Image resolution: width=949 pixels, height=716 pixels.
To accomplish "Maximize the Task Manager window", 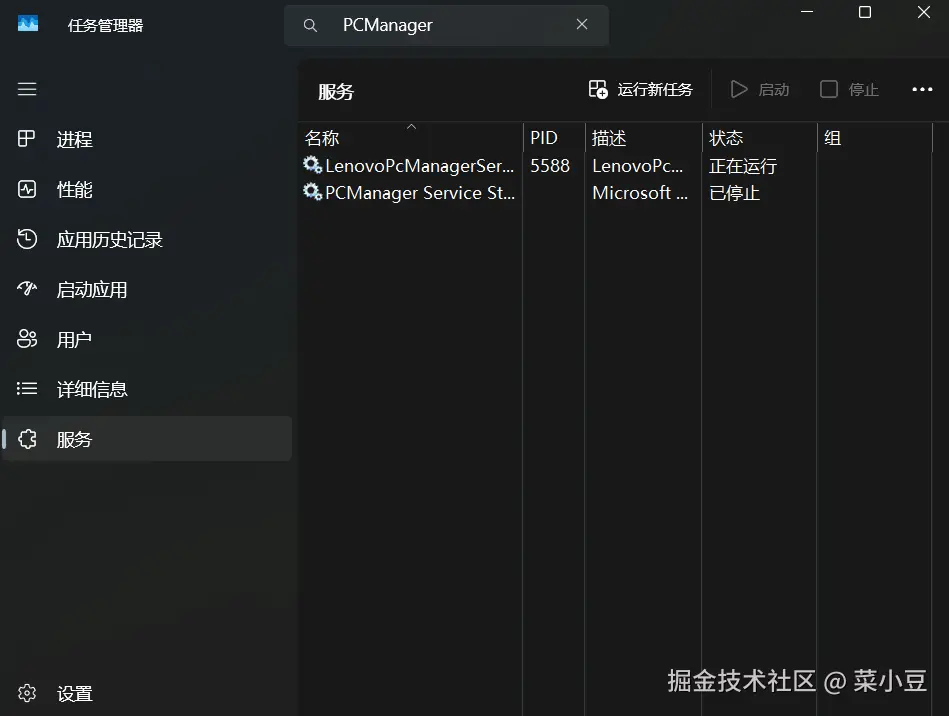I will (x=865, y=12).
